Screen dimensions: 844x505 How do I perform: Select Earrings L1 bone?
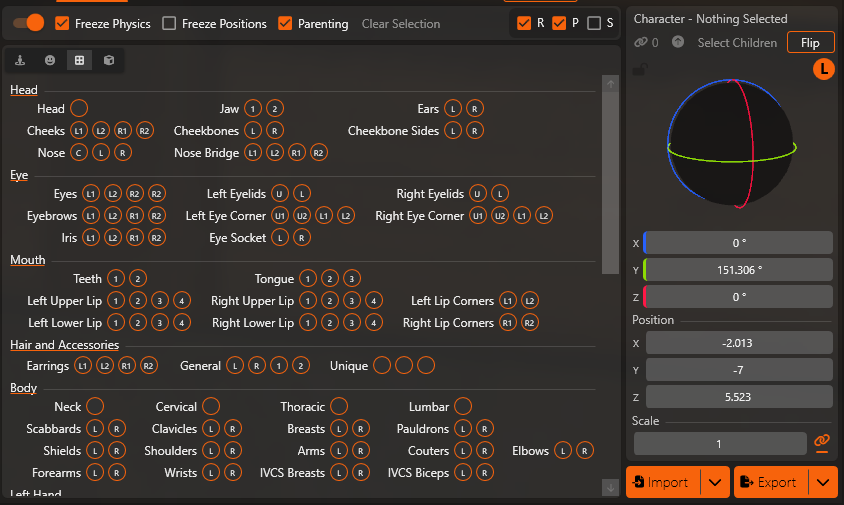point(82,366)
